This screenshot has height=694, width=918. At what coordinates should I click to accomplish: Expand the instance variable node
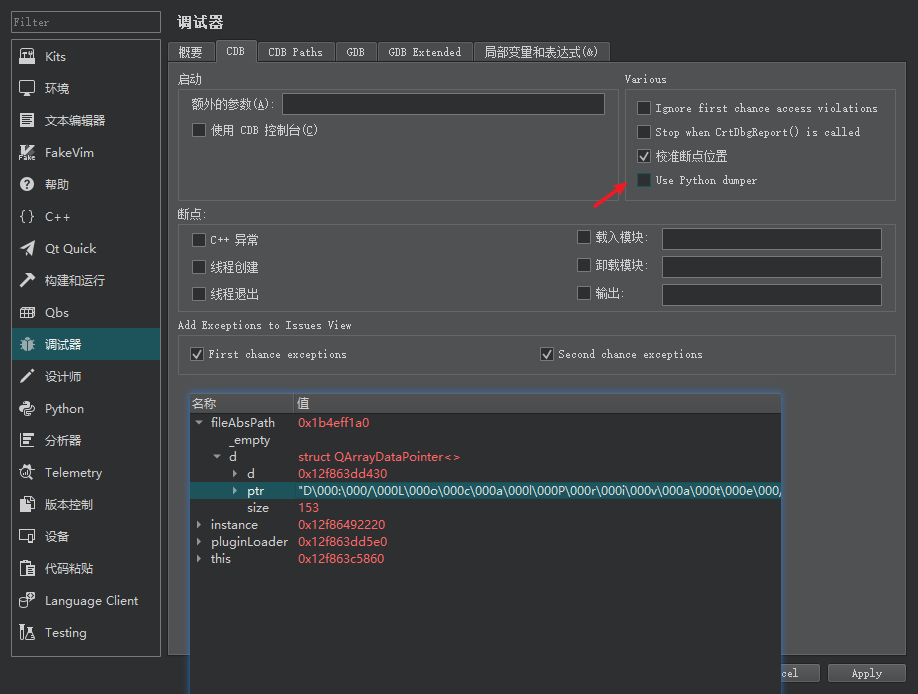[199, 525]
